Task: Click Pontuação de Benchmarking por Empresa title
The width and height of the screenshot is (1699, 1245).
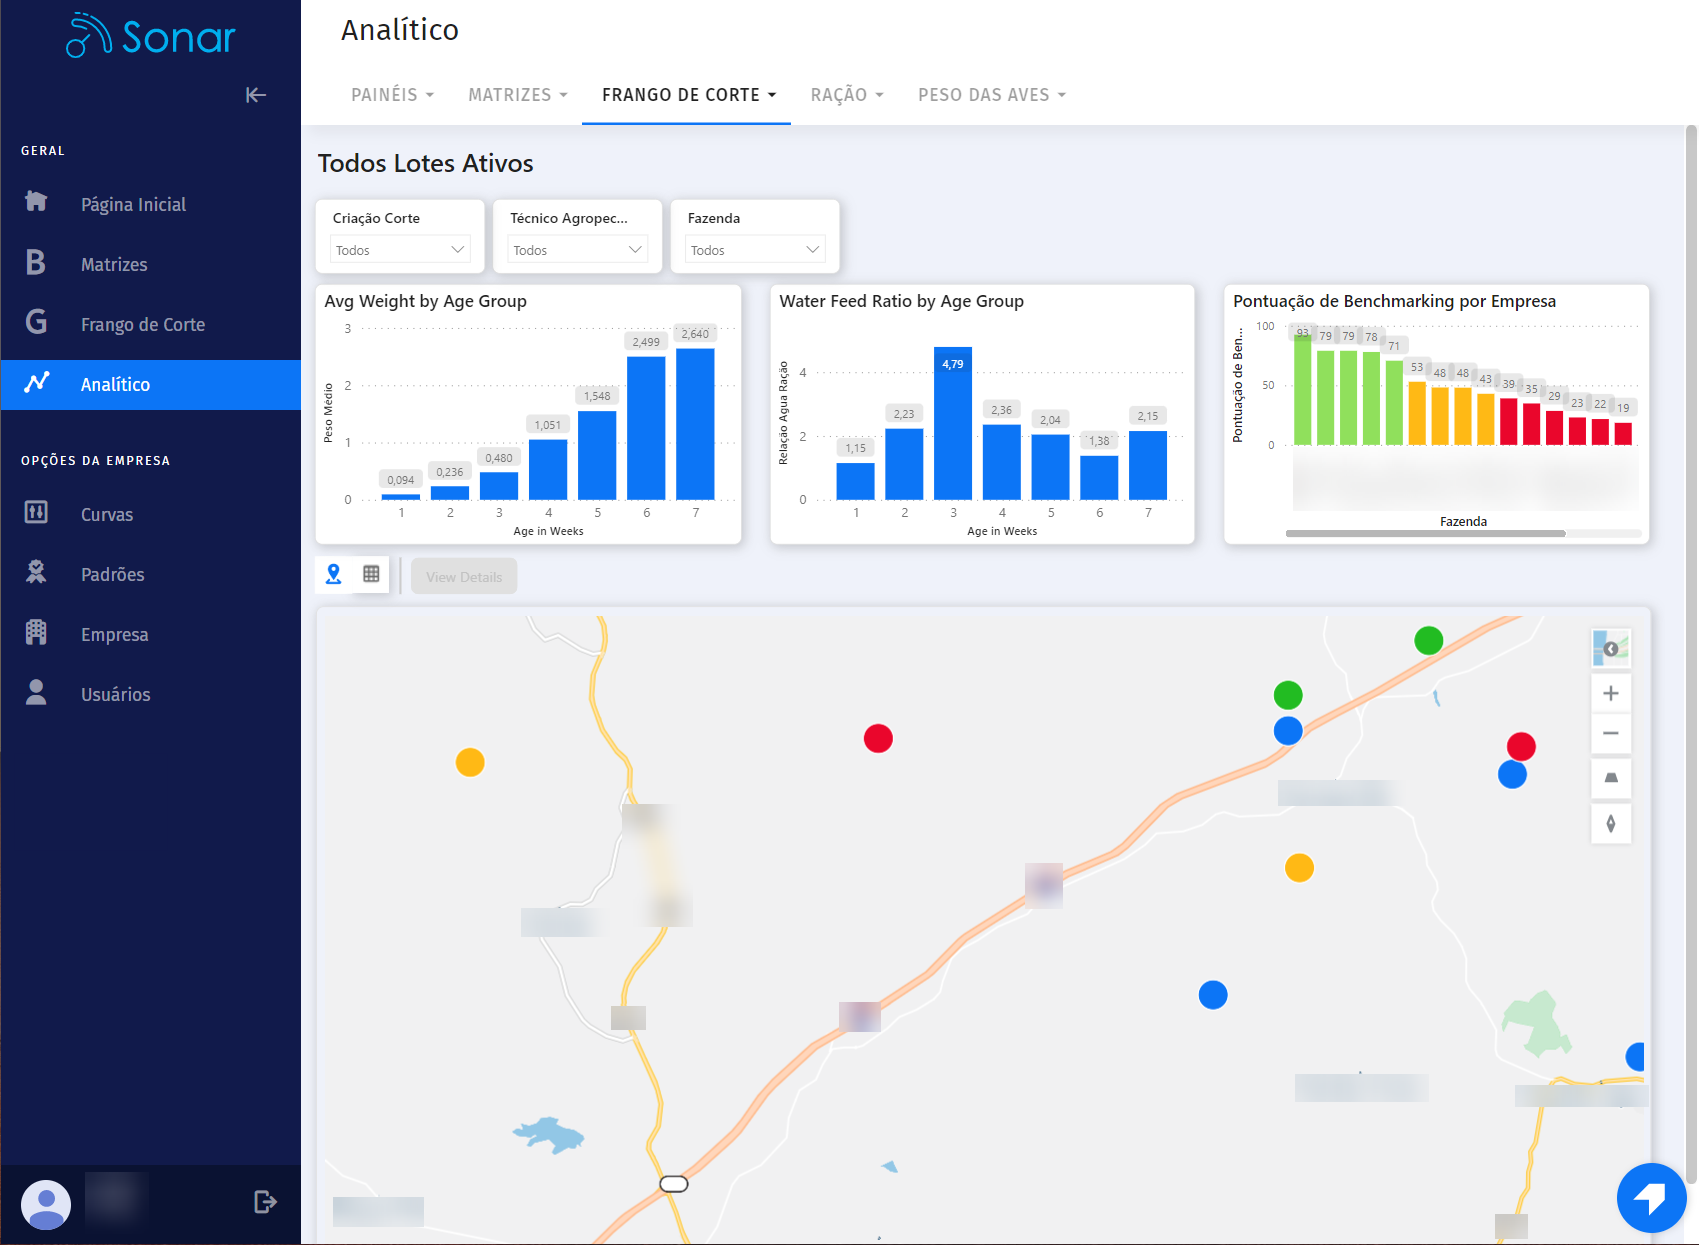Action: click(1394, 301)
